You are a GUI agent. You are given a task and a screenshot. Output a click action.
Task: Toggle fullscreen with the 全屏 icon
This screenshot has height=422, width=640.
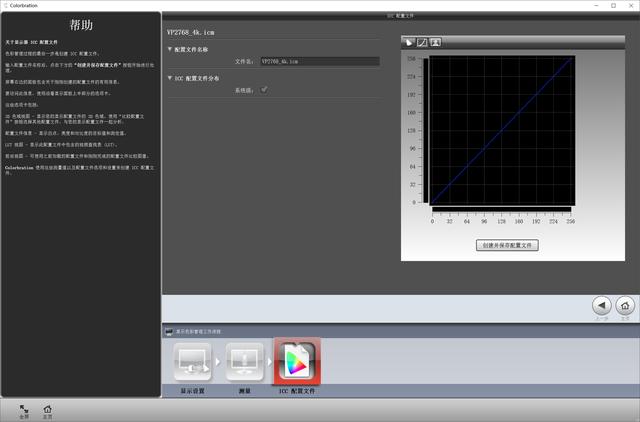pos(24,409)
